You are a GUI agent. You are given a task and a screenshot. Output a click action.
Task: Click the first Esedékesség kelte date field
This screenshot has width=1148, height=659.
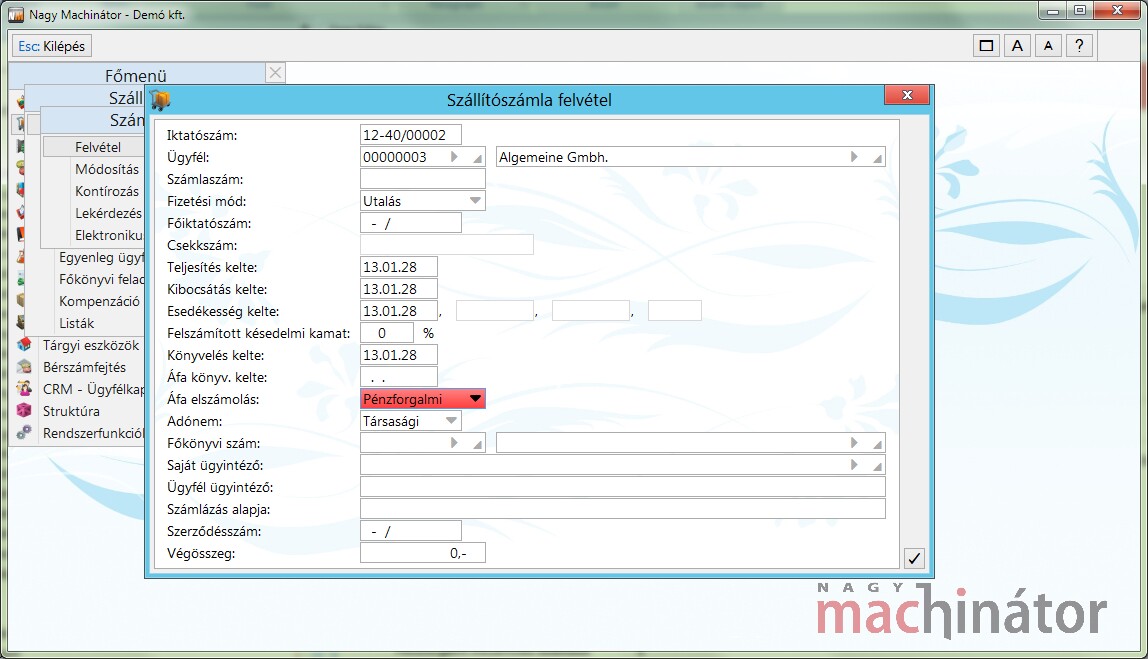tap(399, 310)
